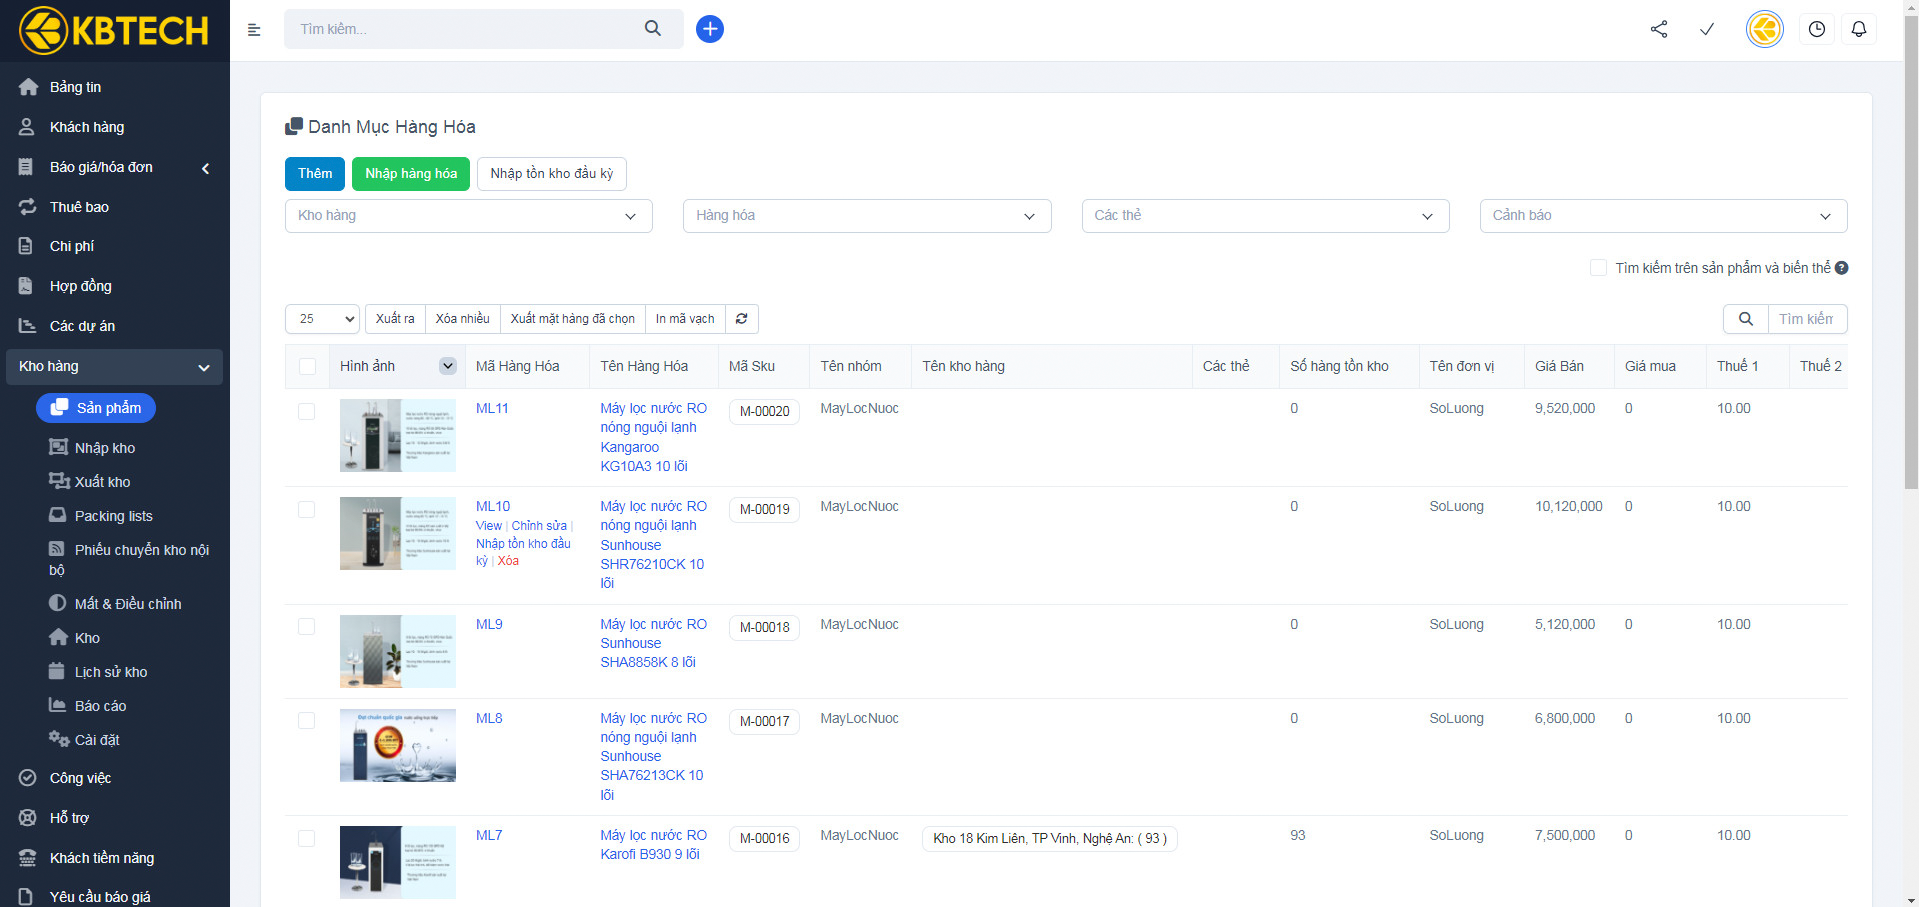Open the page size dropdown showing 25
This screenshot has height=907, width=1919.
pos(322,319)
